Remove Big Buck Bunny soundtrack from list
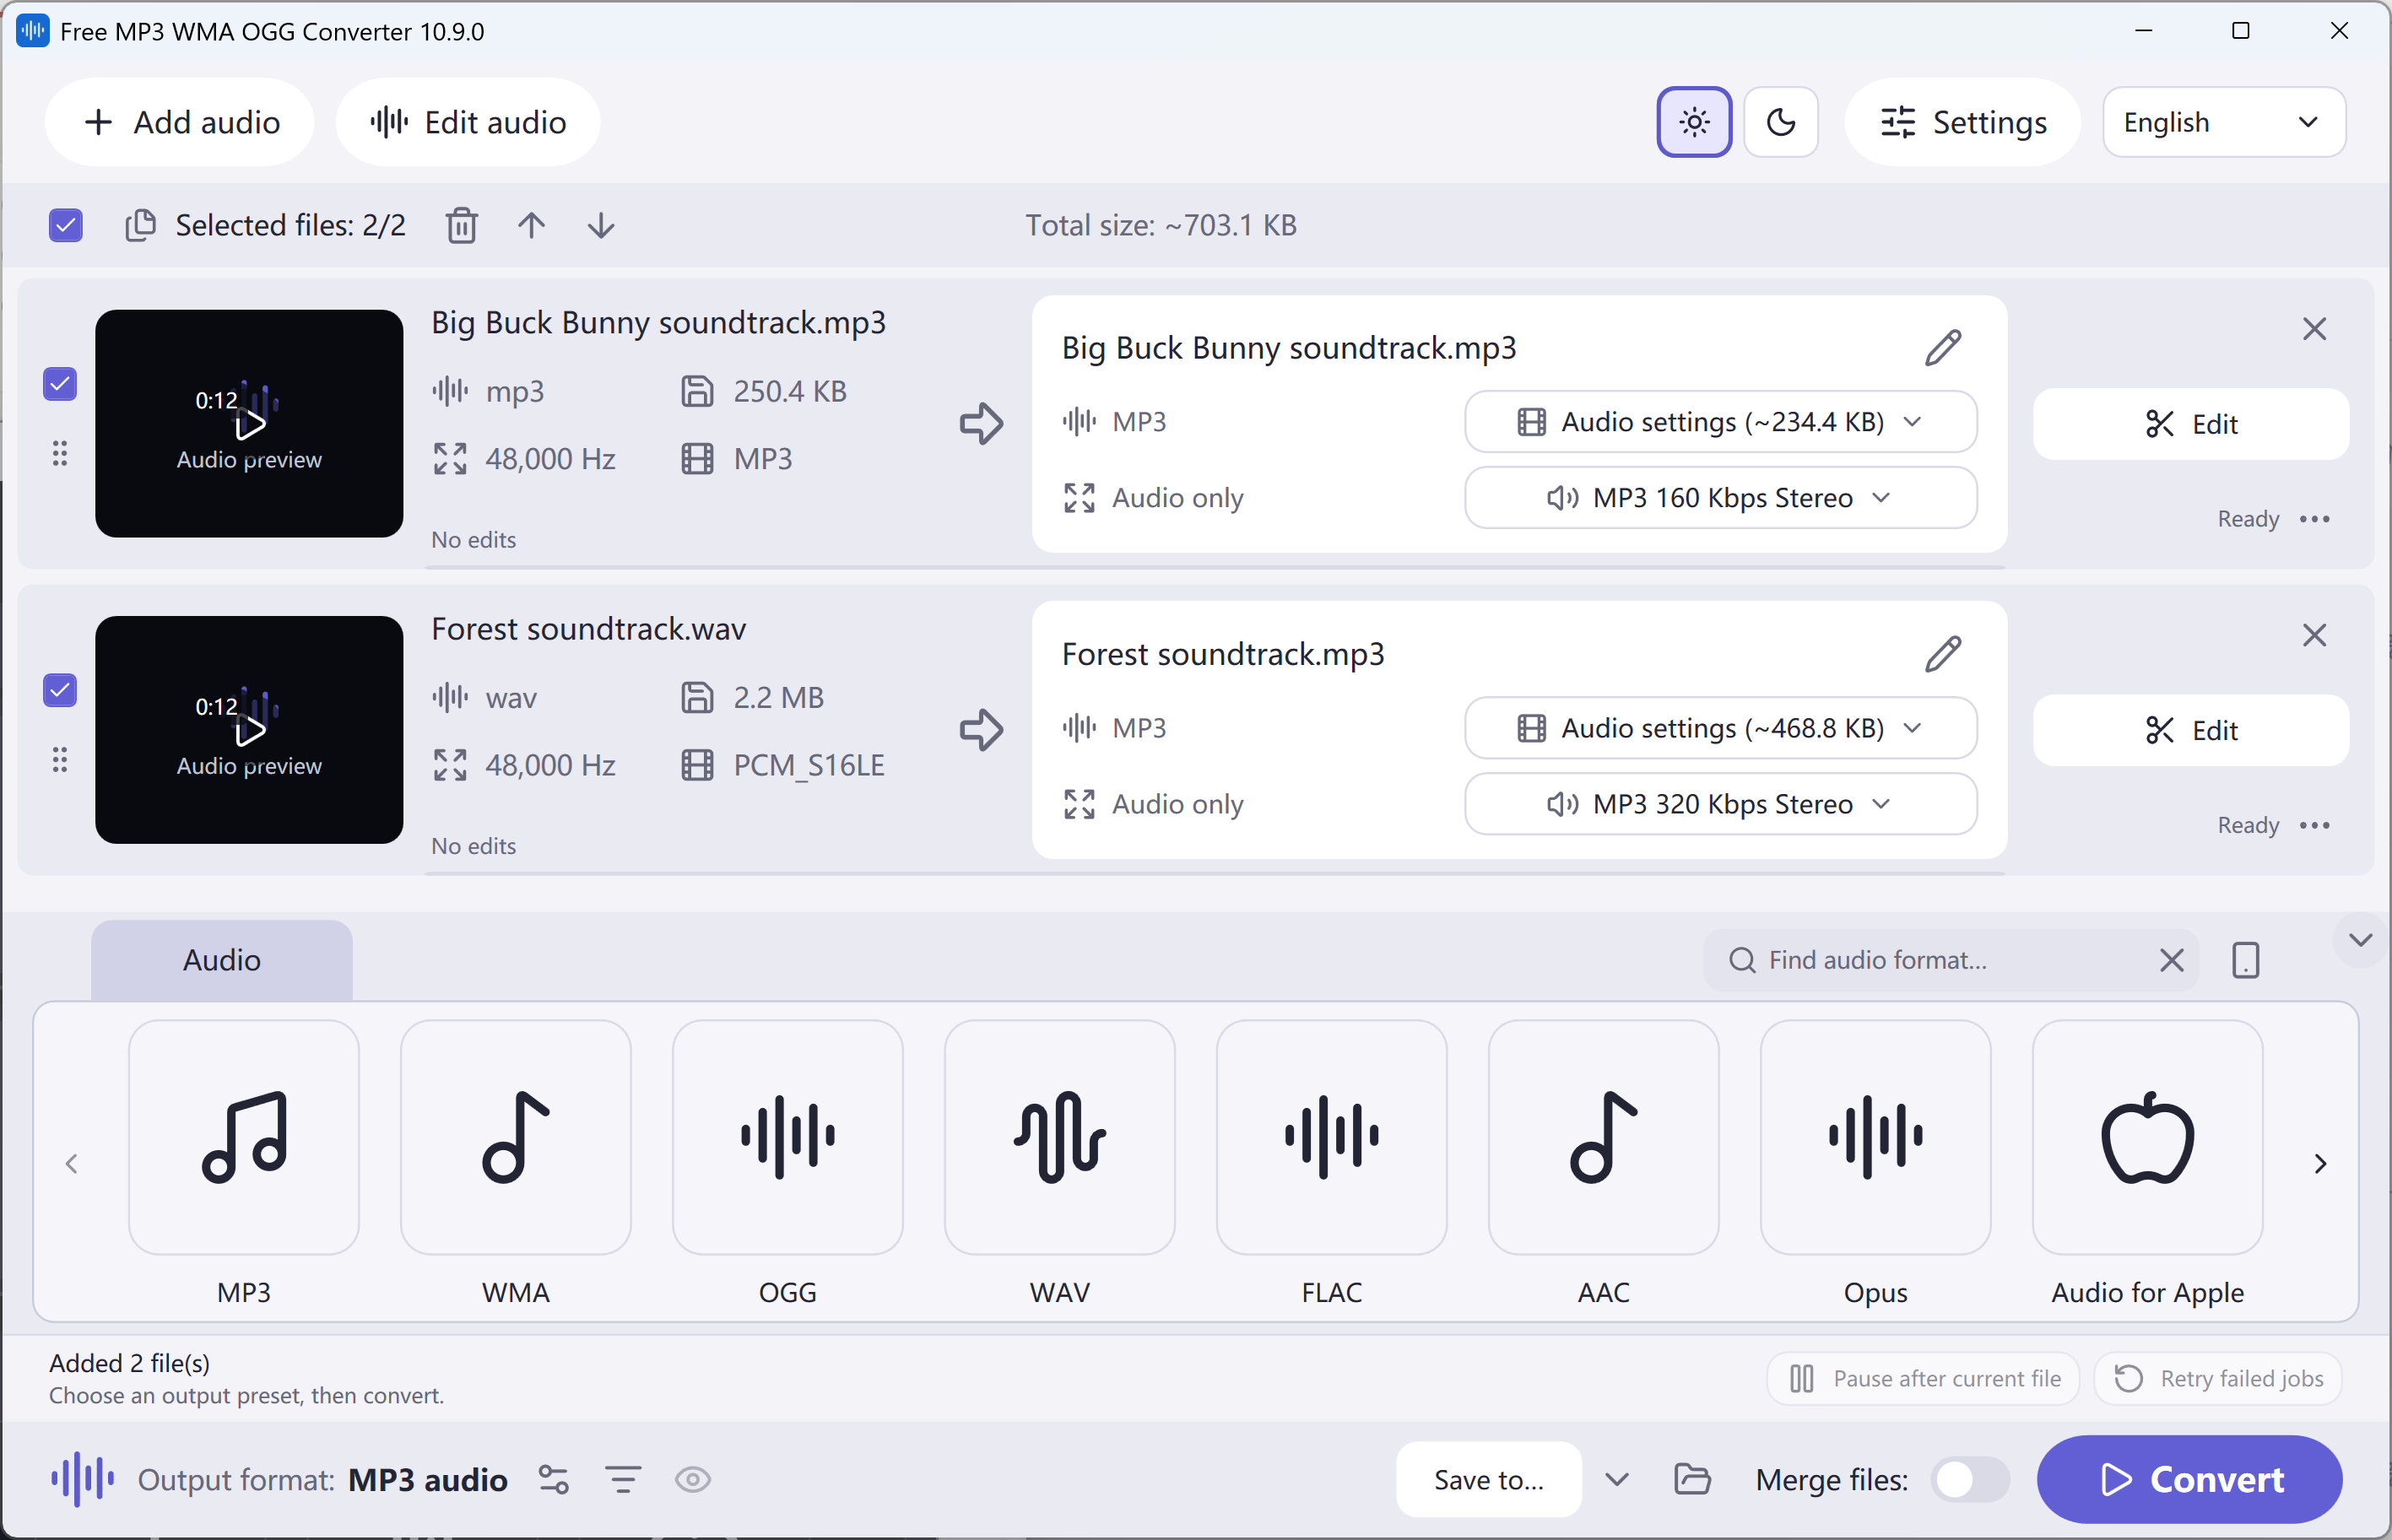This screenshot has width=2392, height=1540. tap(2314, 329)
